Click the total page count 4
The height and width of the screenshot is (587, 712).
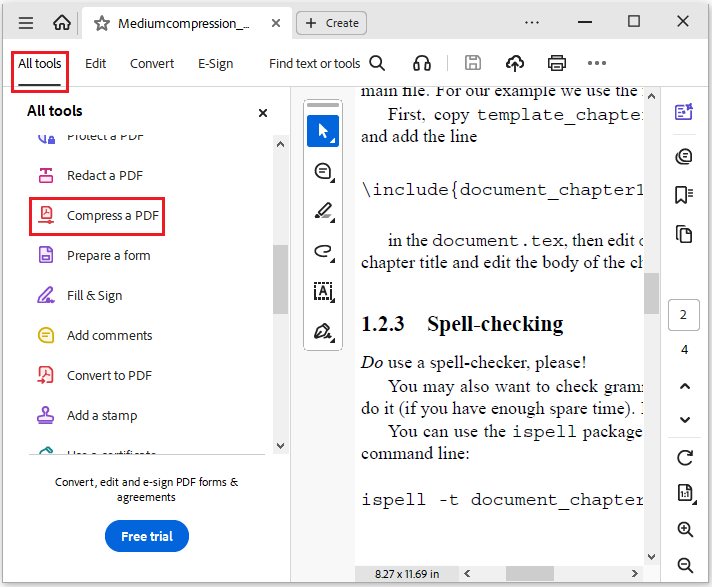click(684, 350)
